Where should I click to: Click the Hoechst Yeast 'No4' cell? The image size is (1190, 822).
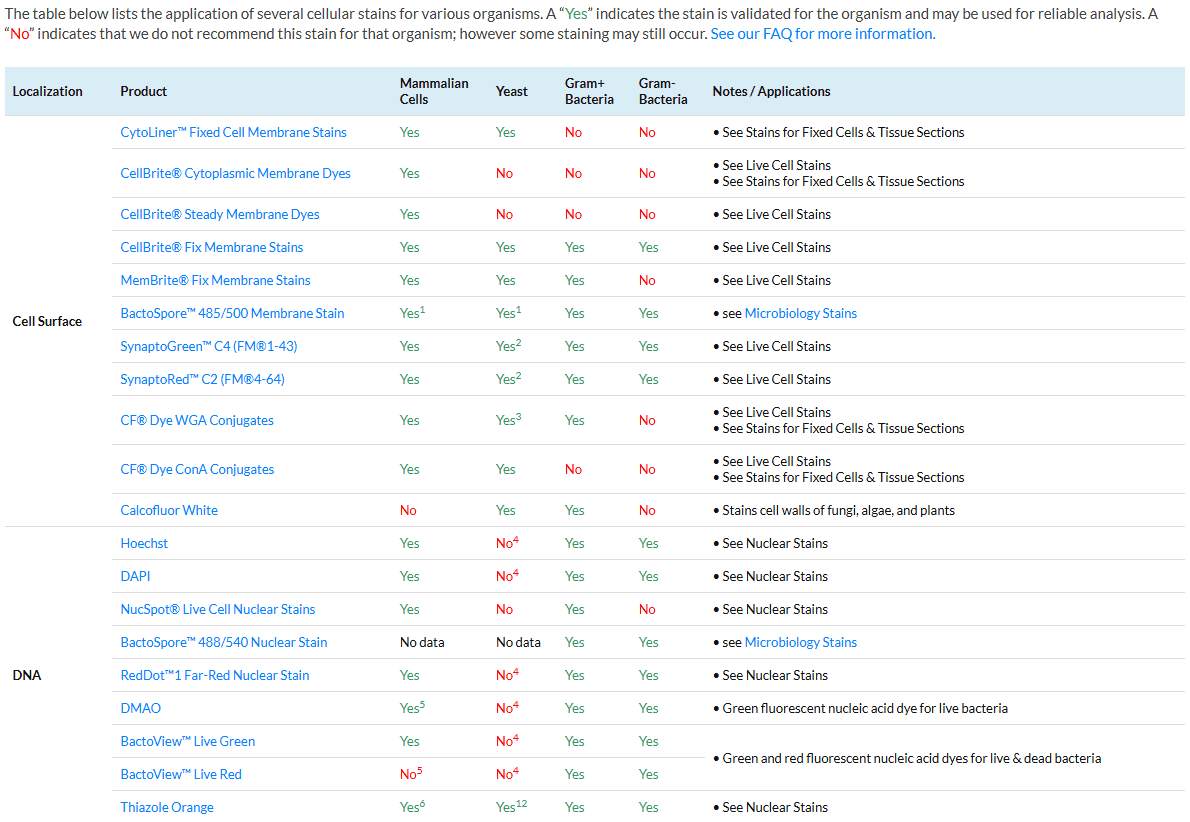coord(507,543)
